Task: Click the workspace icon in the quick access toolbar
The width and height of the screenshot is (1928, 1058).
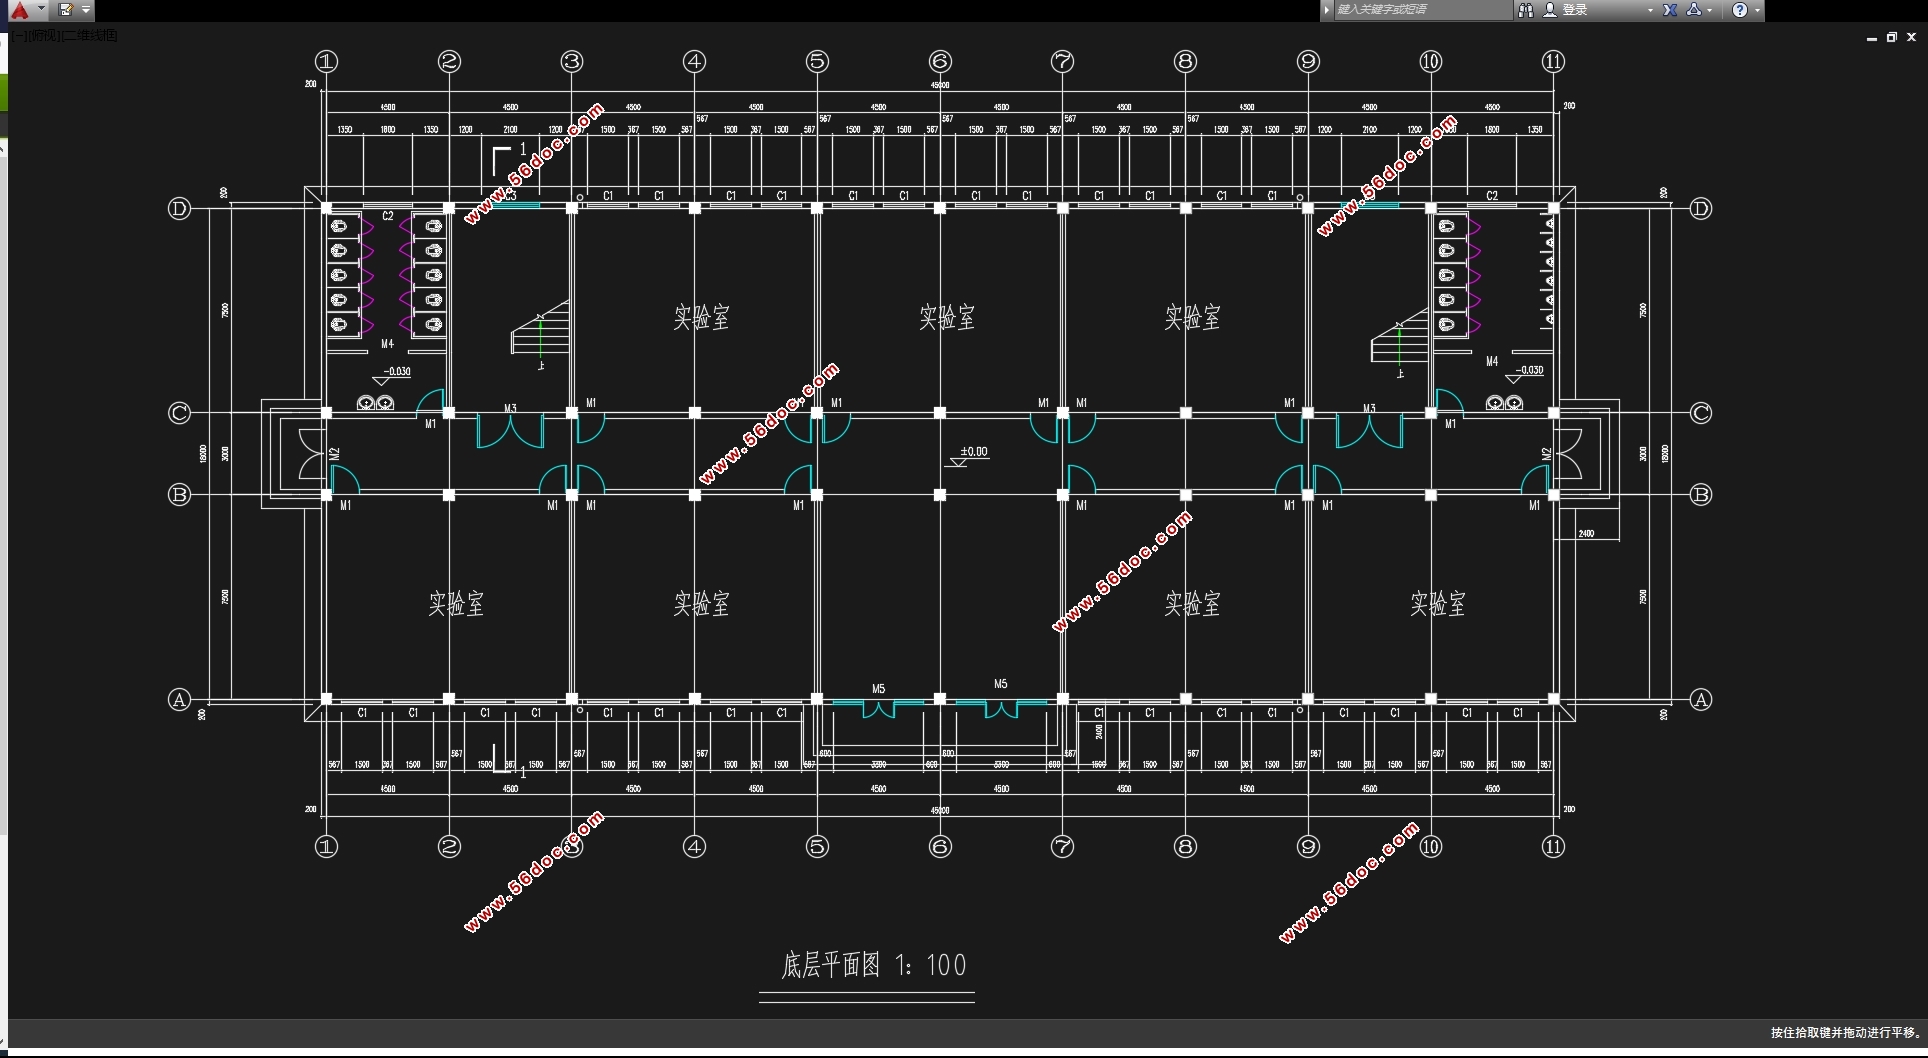Action: tap(66, 10)
